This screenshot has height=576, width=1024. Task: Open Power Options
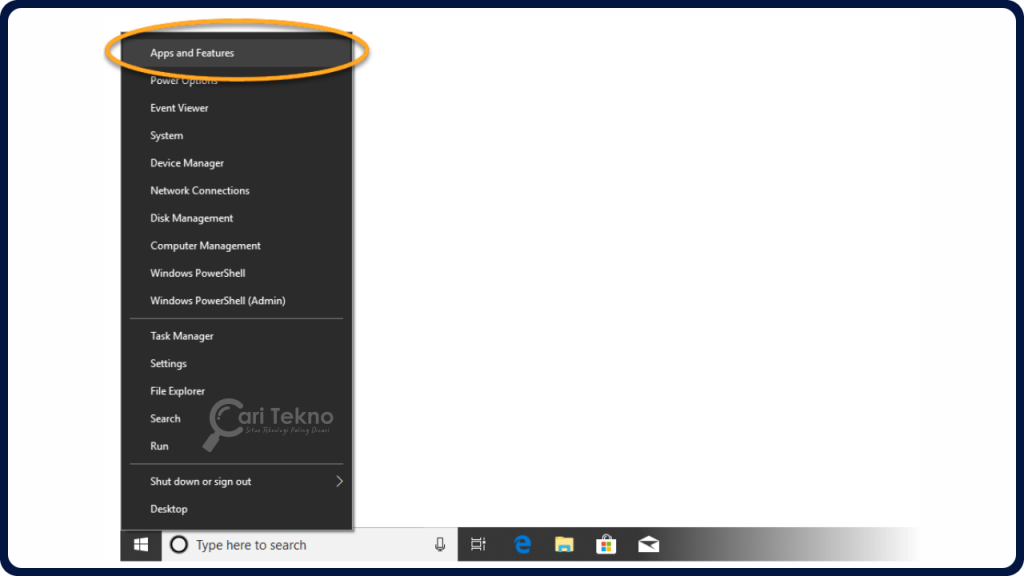point(185,80)
